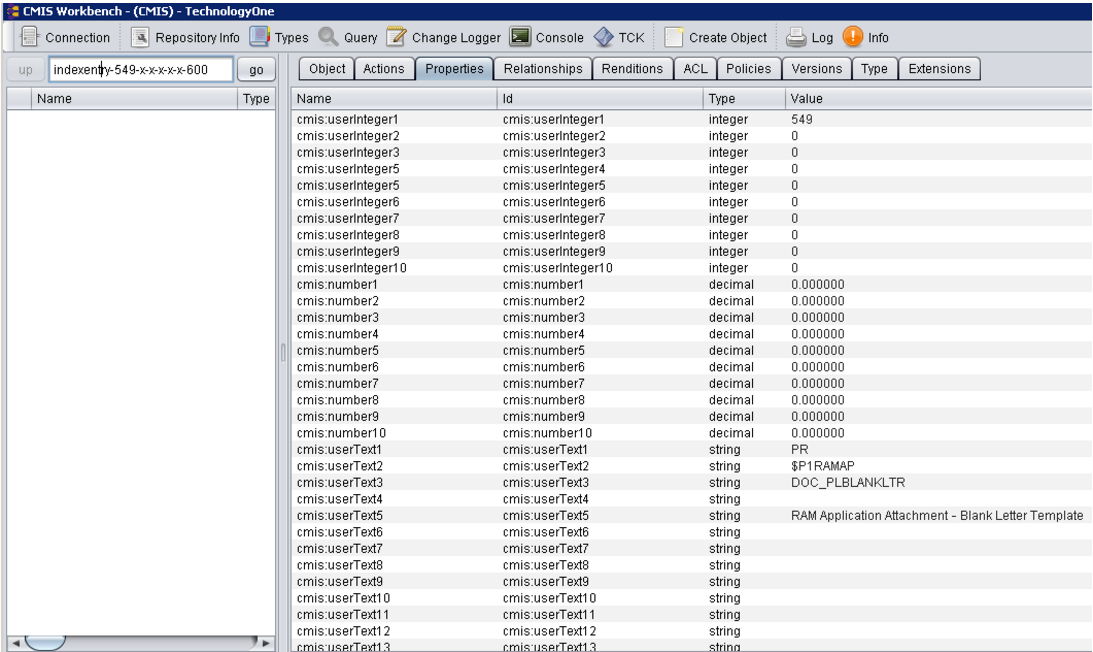Viewport: 1093px width, 652px height.
Task: Click the Create Object icon
Action: 673,37
